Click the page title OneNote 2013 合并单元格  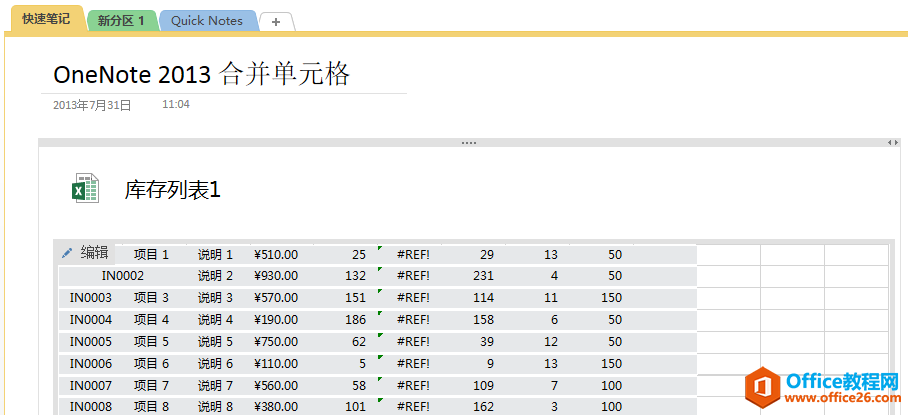(202, 75)
